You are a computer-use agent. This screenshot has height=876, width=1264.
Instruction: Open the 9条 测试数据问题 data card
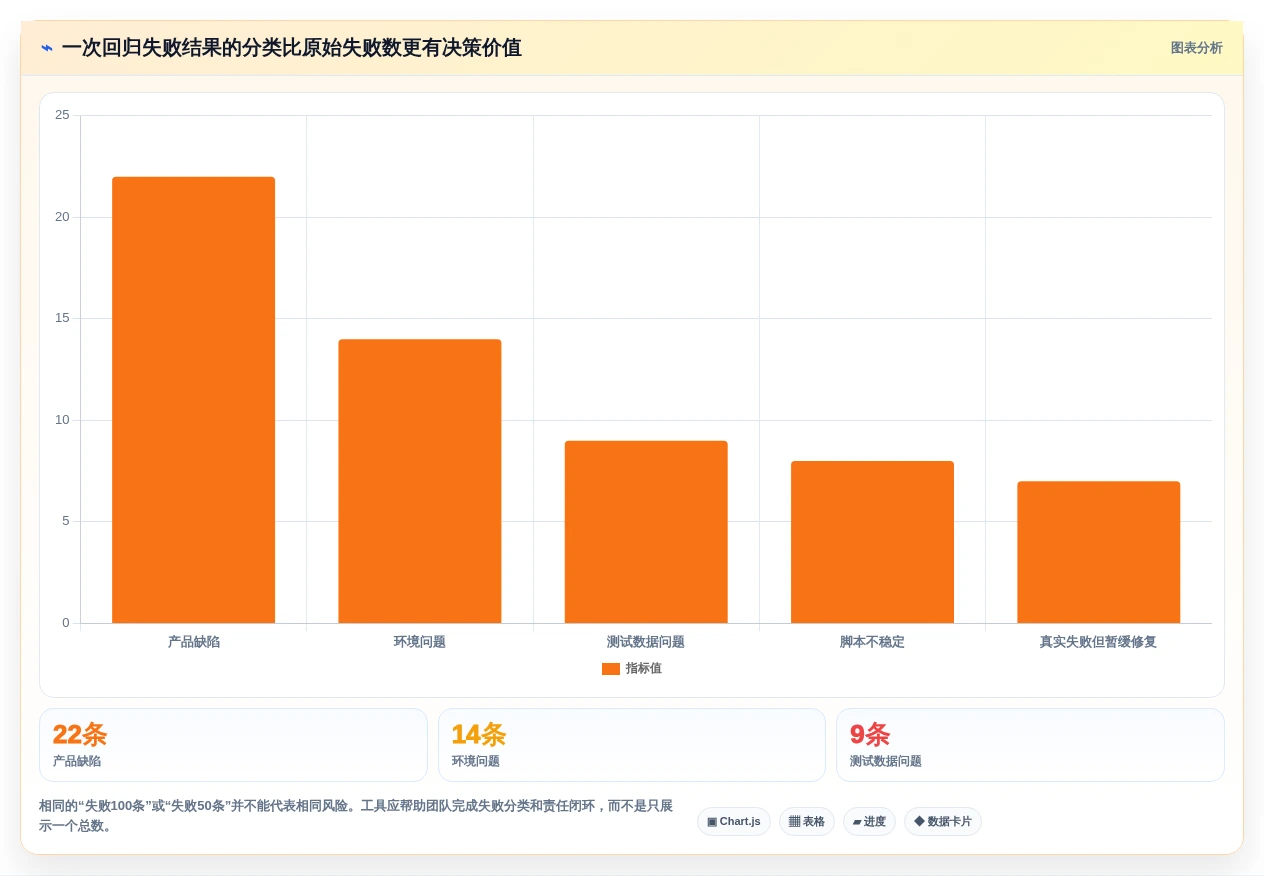point(1030,745)
